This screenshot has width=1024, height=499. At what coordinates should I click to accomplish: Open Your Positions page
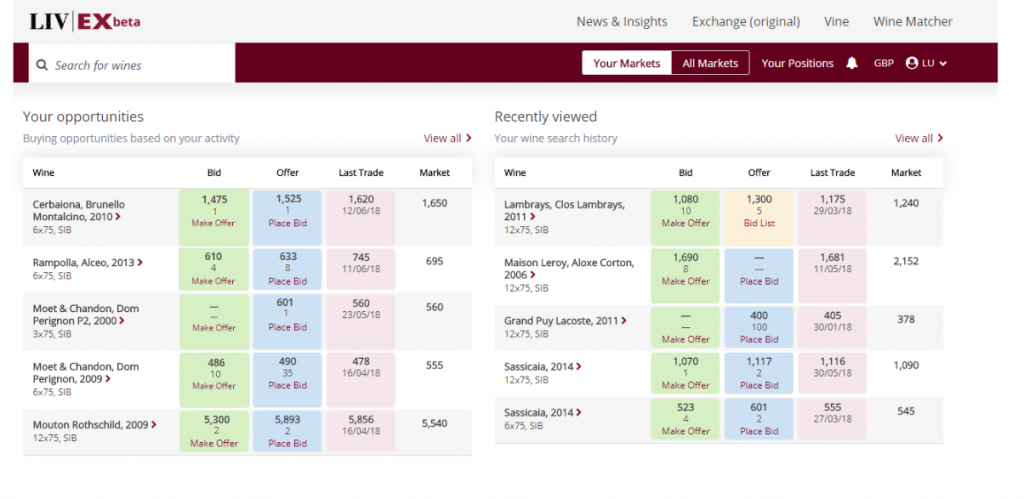click(797, 63)
